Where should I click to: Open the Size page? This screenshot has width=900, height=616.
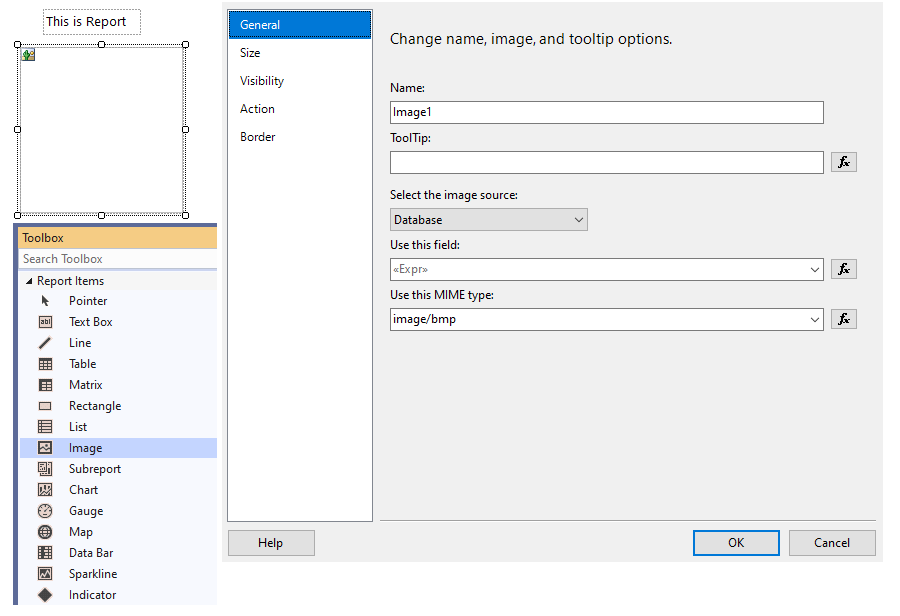click(x=300, y=53)
